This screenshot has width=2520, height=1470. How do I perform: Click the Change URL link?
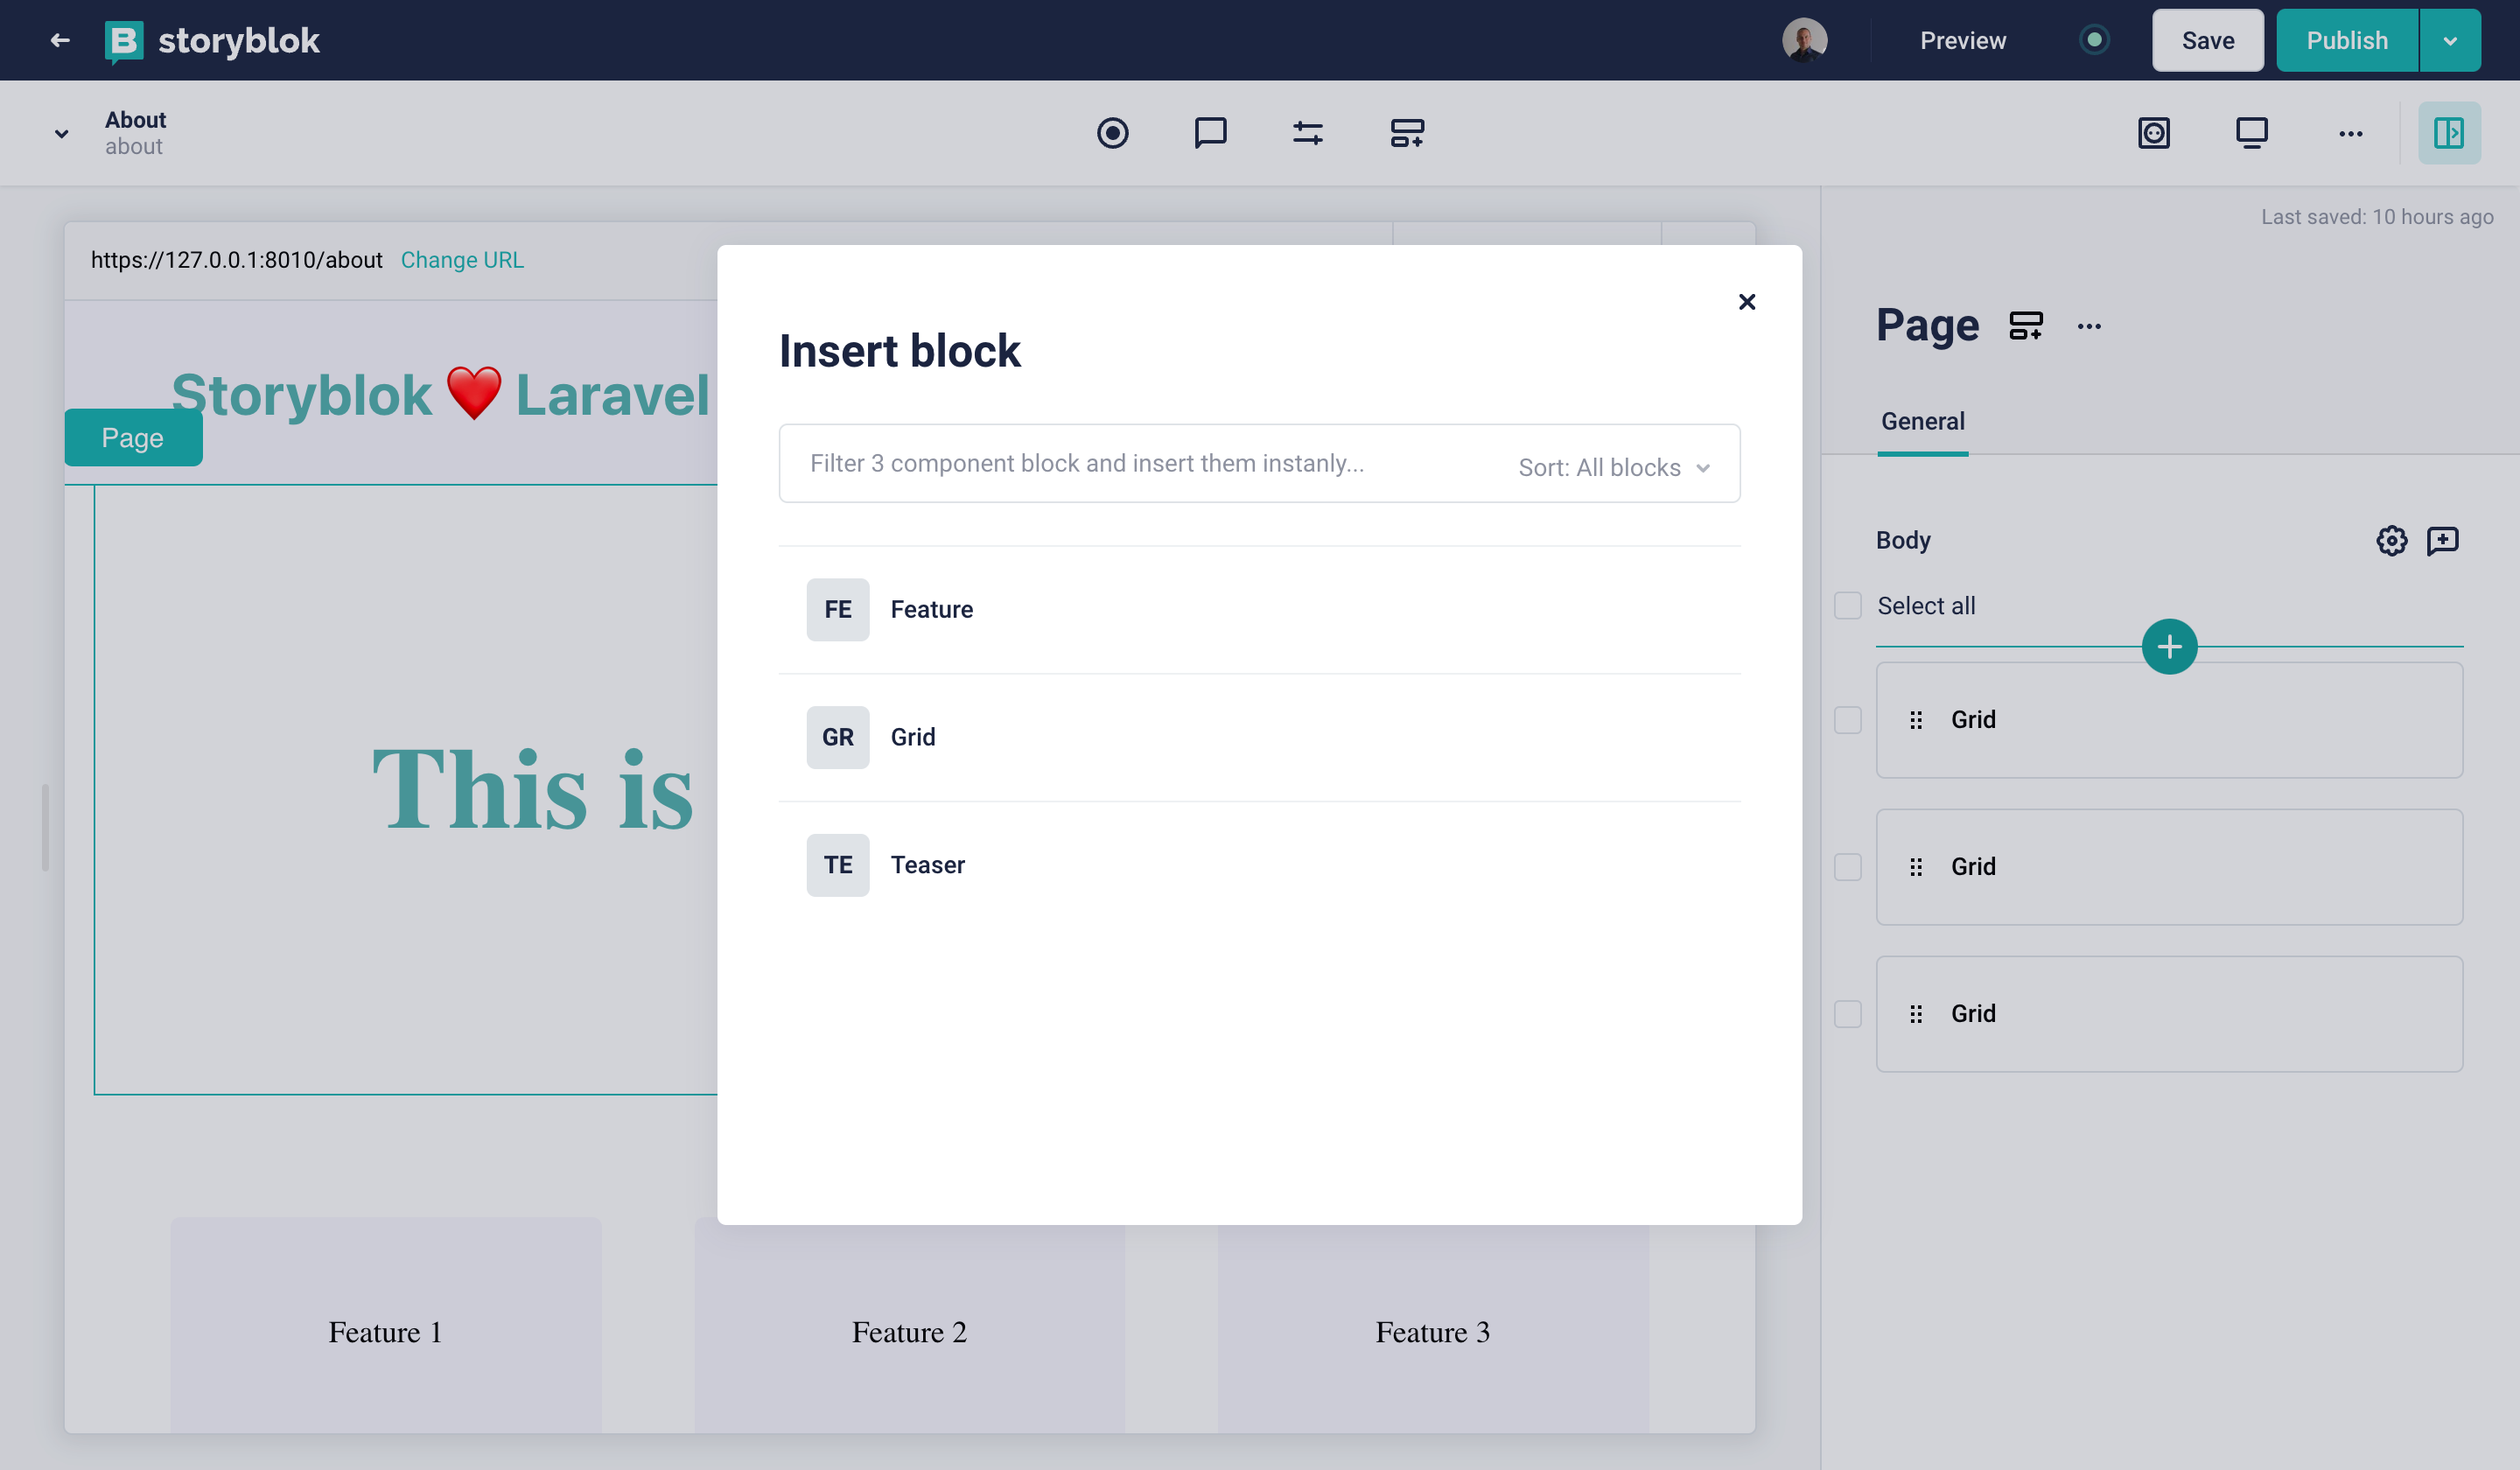point(462,260)
